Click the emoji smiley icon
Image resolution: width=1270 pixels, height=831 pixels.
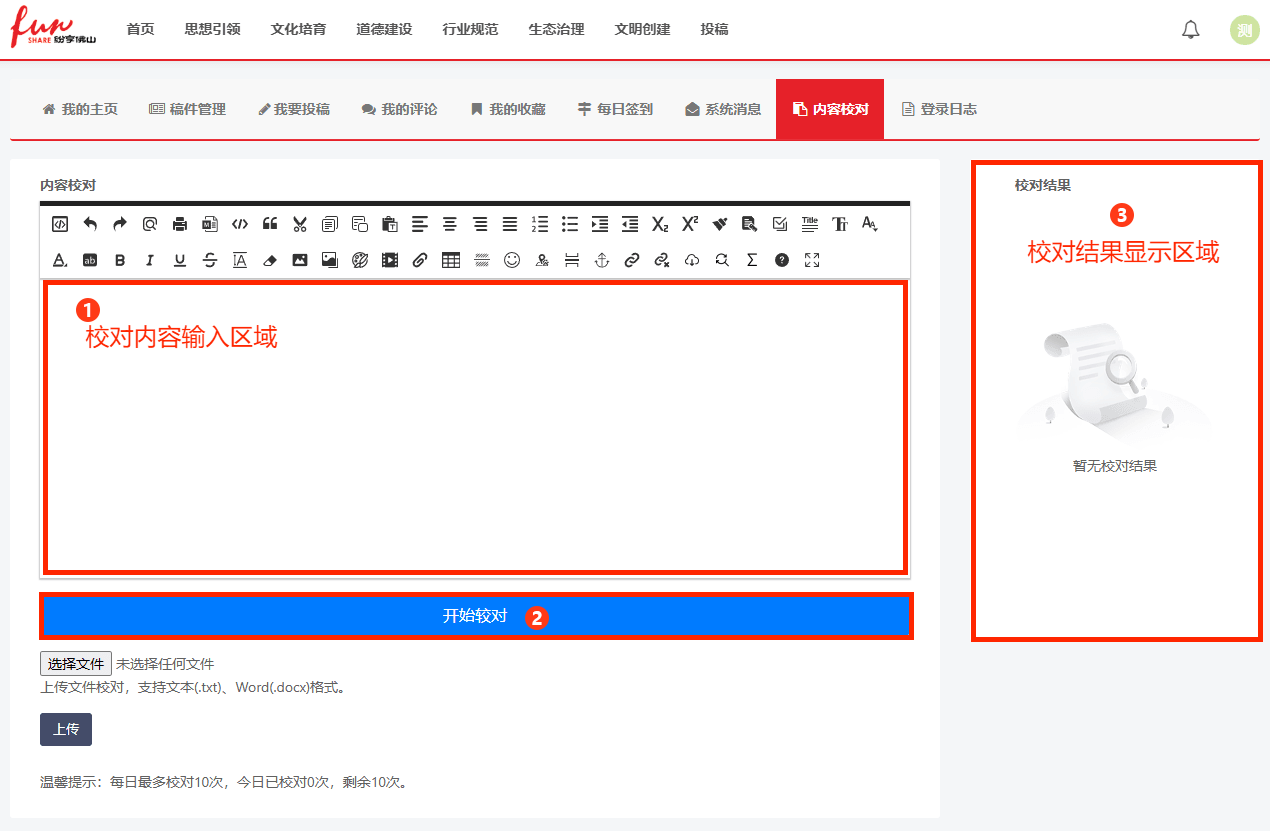tap(512, 260)
